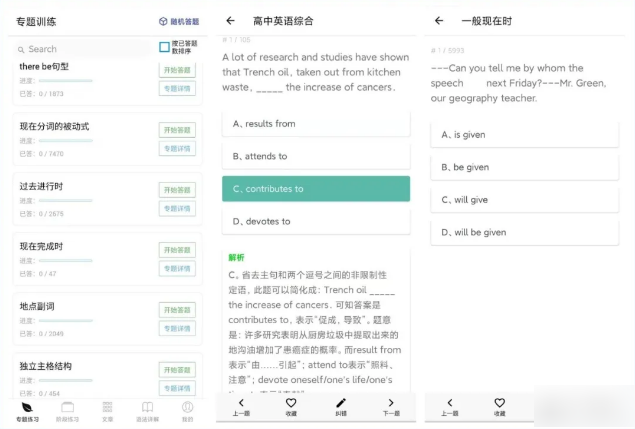Go back from 一般现在时 screen

click(x=439, y=21)
